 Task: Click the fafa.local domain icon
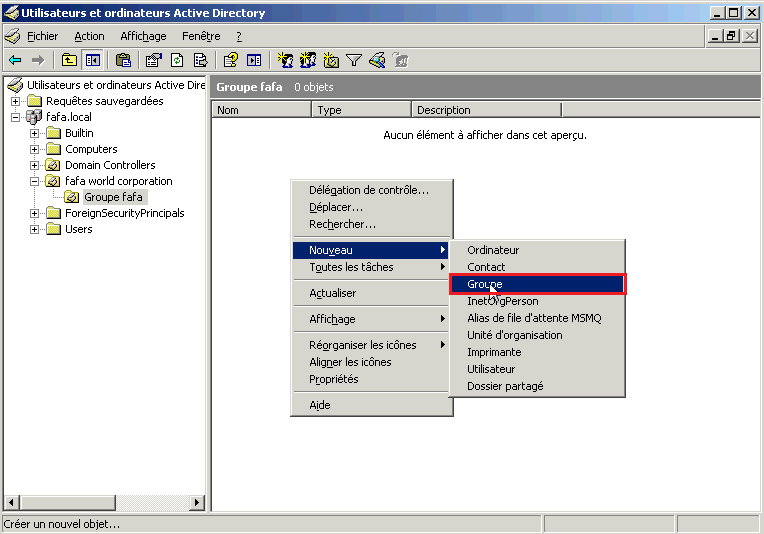tap(34, 117)
